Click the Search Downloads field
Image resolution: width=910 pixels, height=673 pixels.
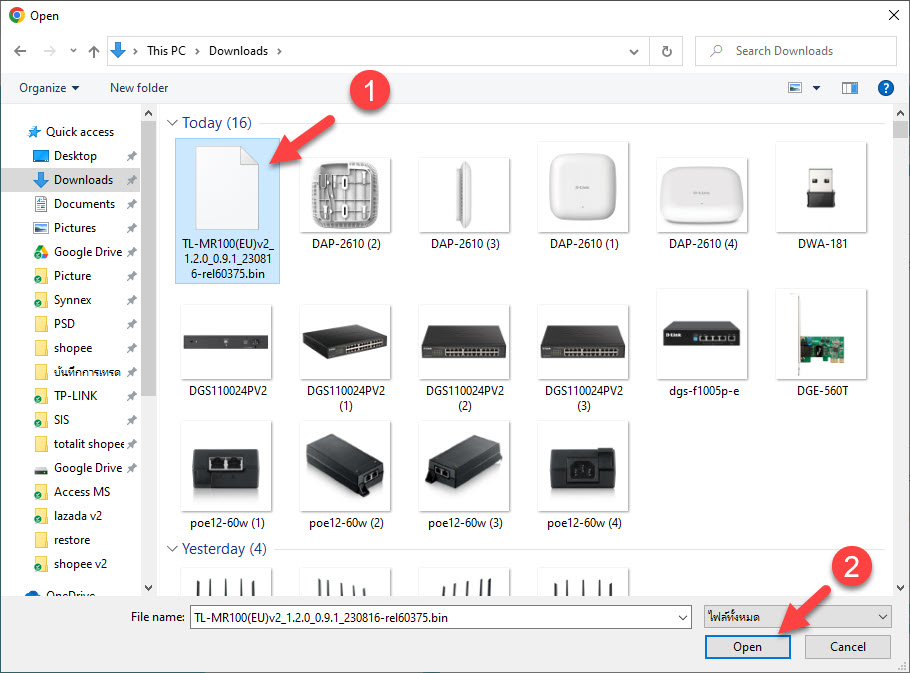coord(795,51)
